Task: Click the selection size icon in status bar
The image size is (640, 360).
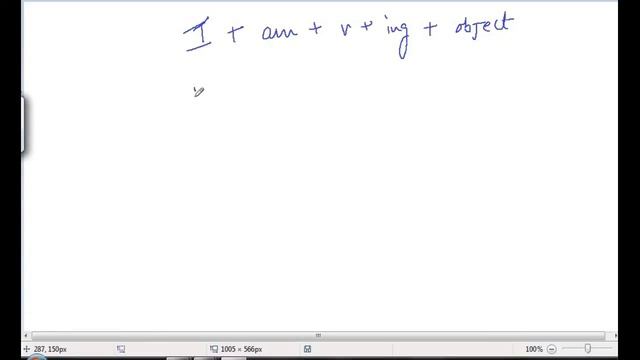Action: click(121, 349)
